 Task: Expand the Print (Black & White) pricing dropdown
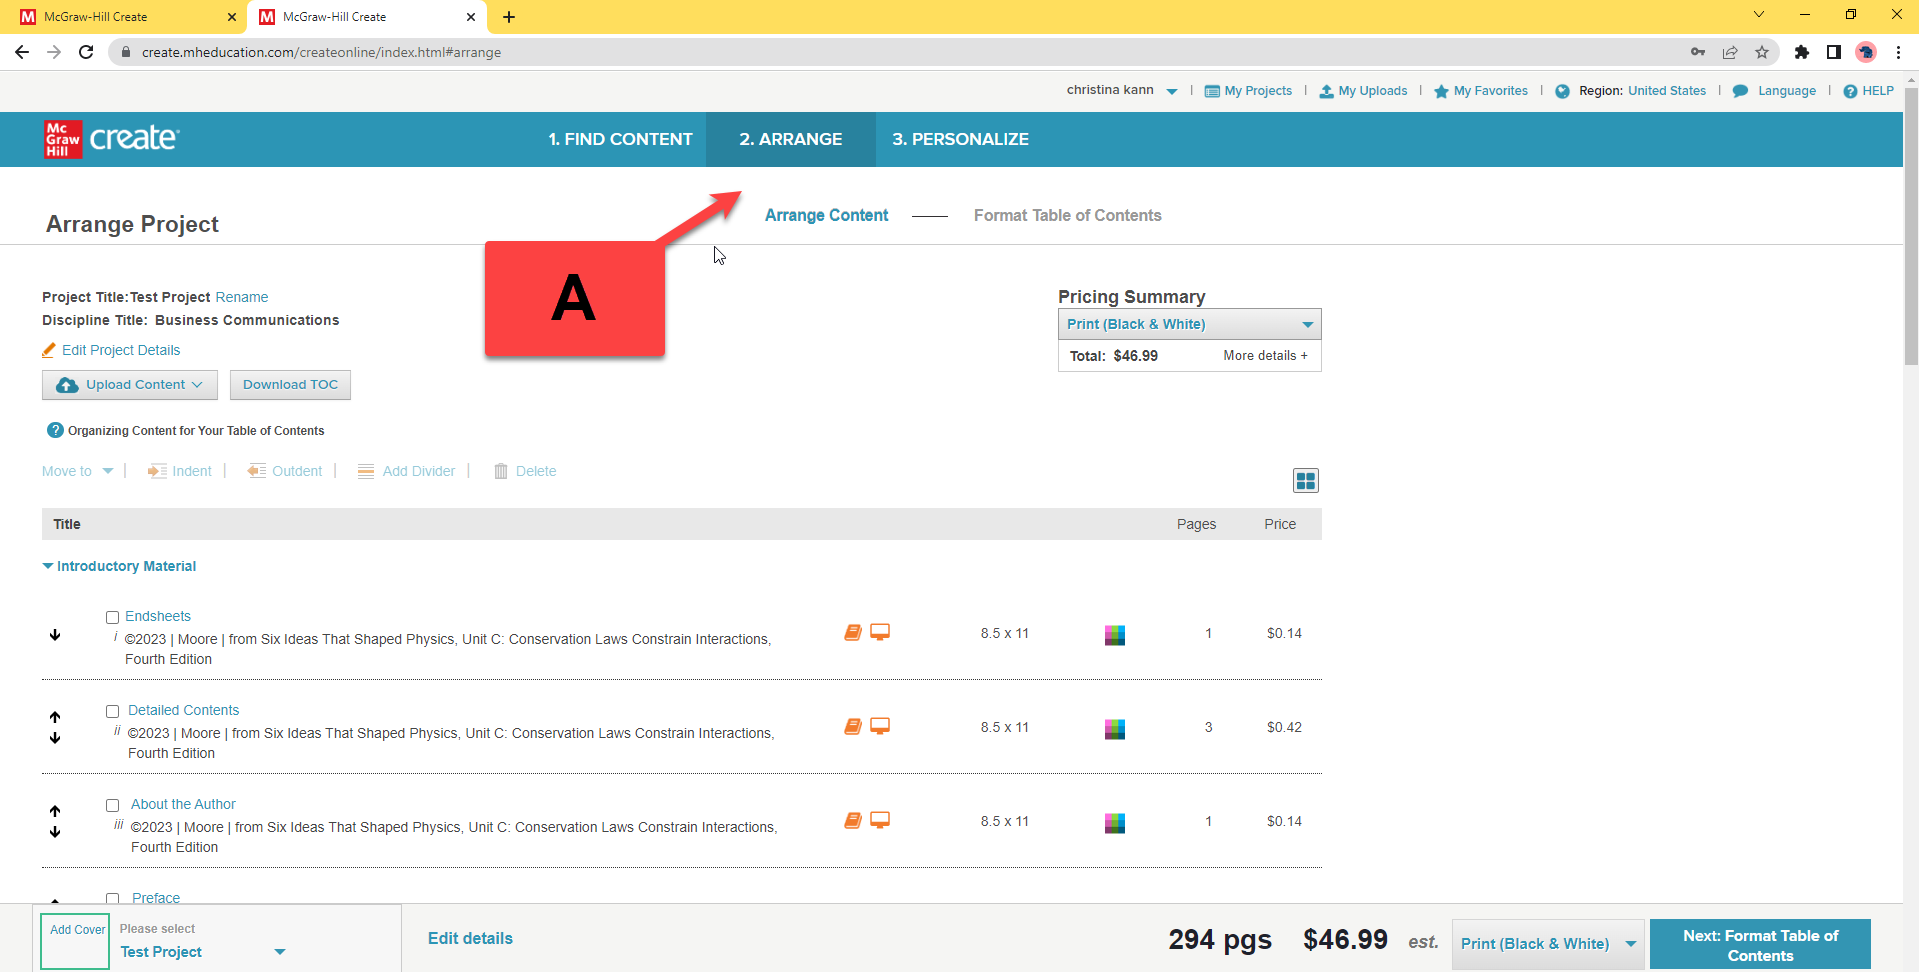[x=1189, y=324]
